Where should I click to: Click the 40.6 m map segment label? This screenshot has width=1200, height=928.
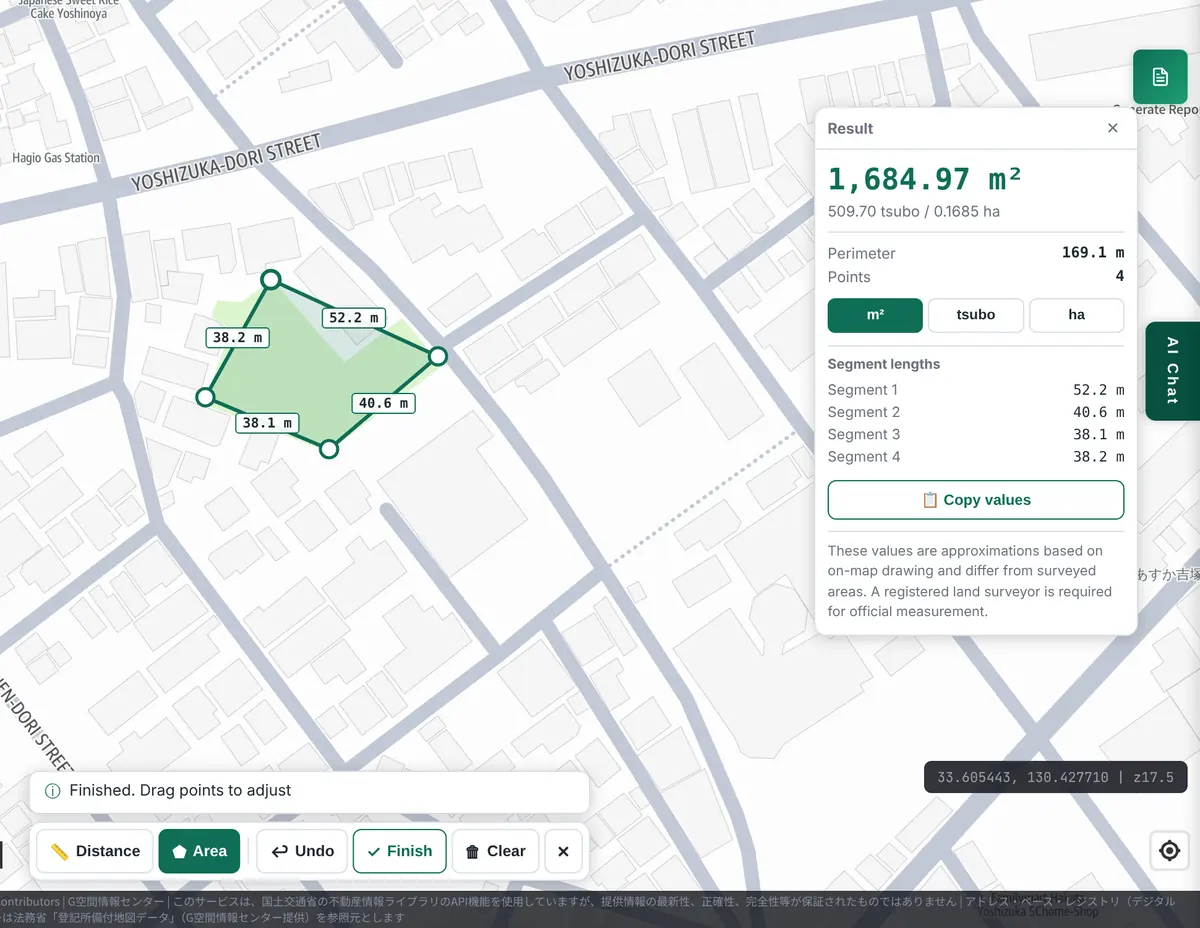(x=383, y=403)
